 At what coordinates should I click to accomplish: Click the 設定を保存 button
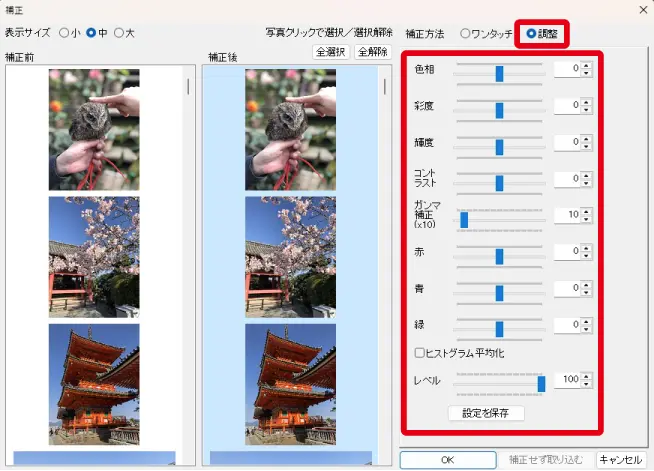tap(486, 413)
